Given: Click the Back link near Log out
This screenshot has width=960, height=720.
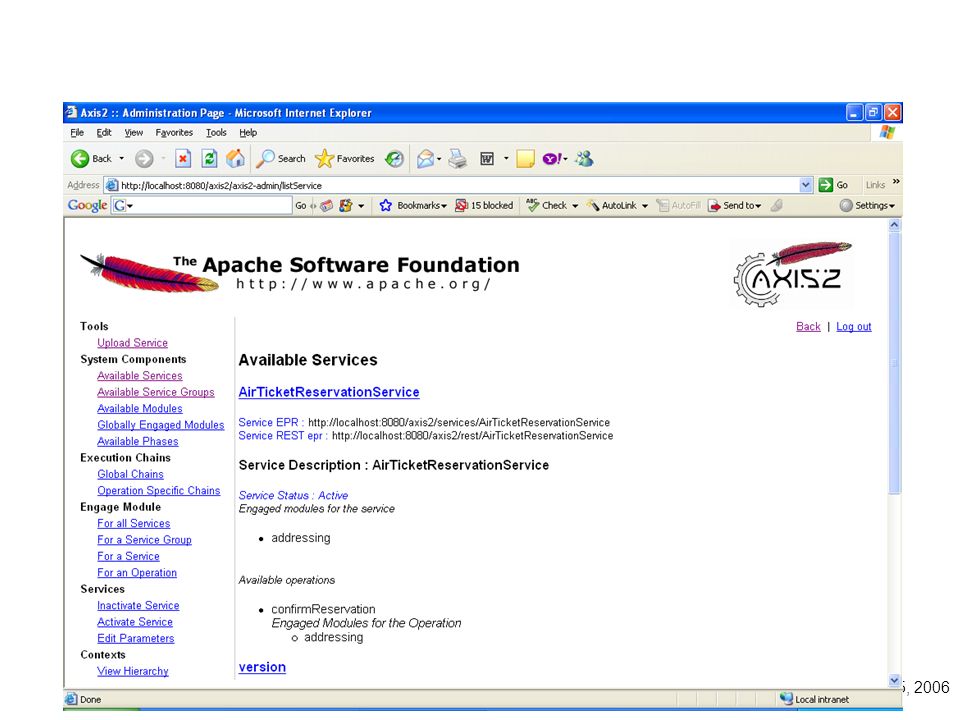Looking at the screenshot, I should click(x=808, y=326).
